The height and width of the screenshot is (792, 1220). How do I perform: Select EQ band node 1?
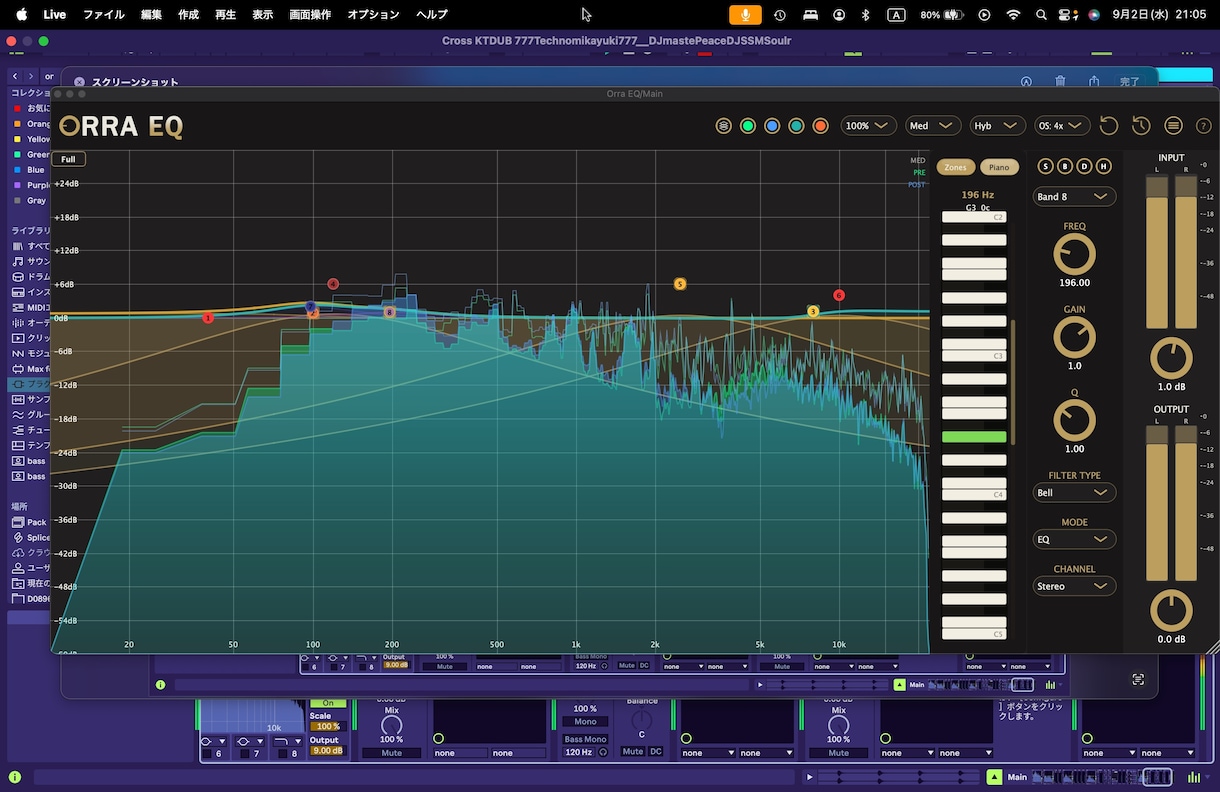pyautogui.click(x=208, y=318)
